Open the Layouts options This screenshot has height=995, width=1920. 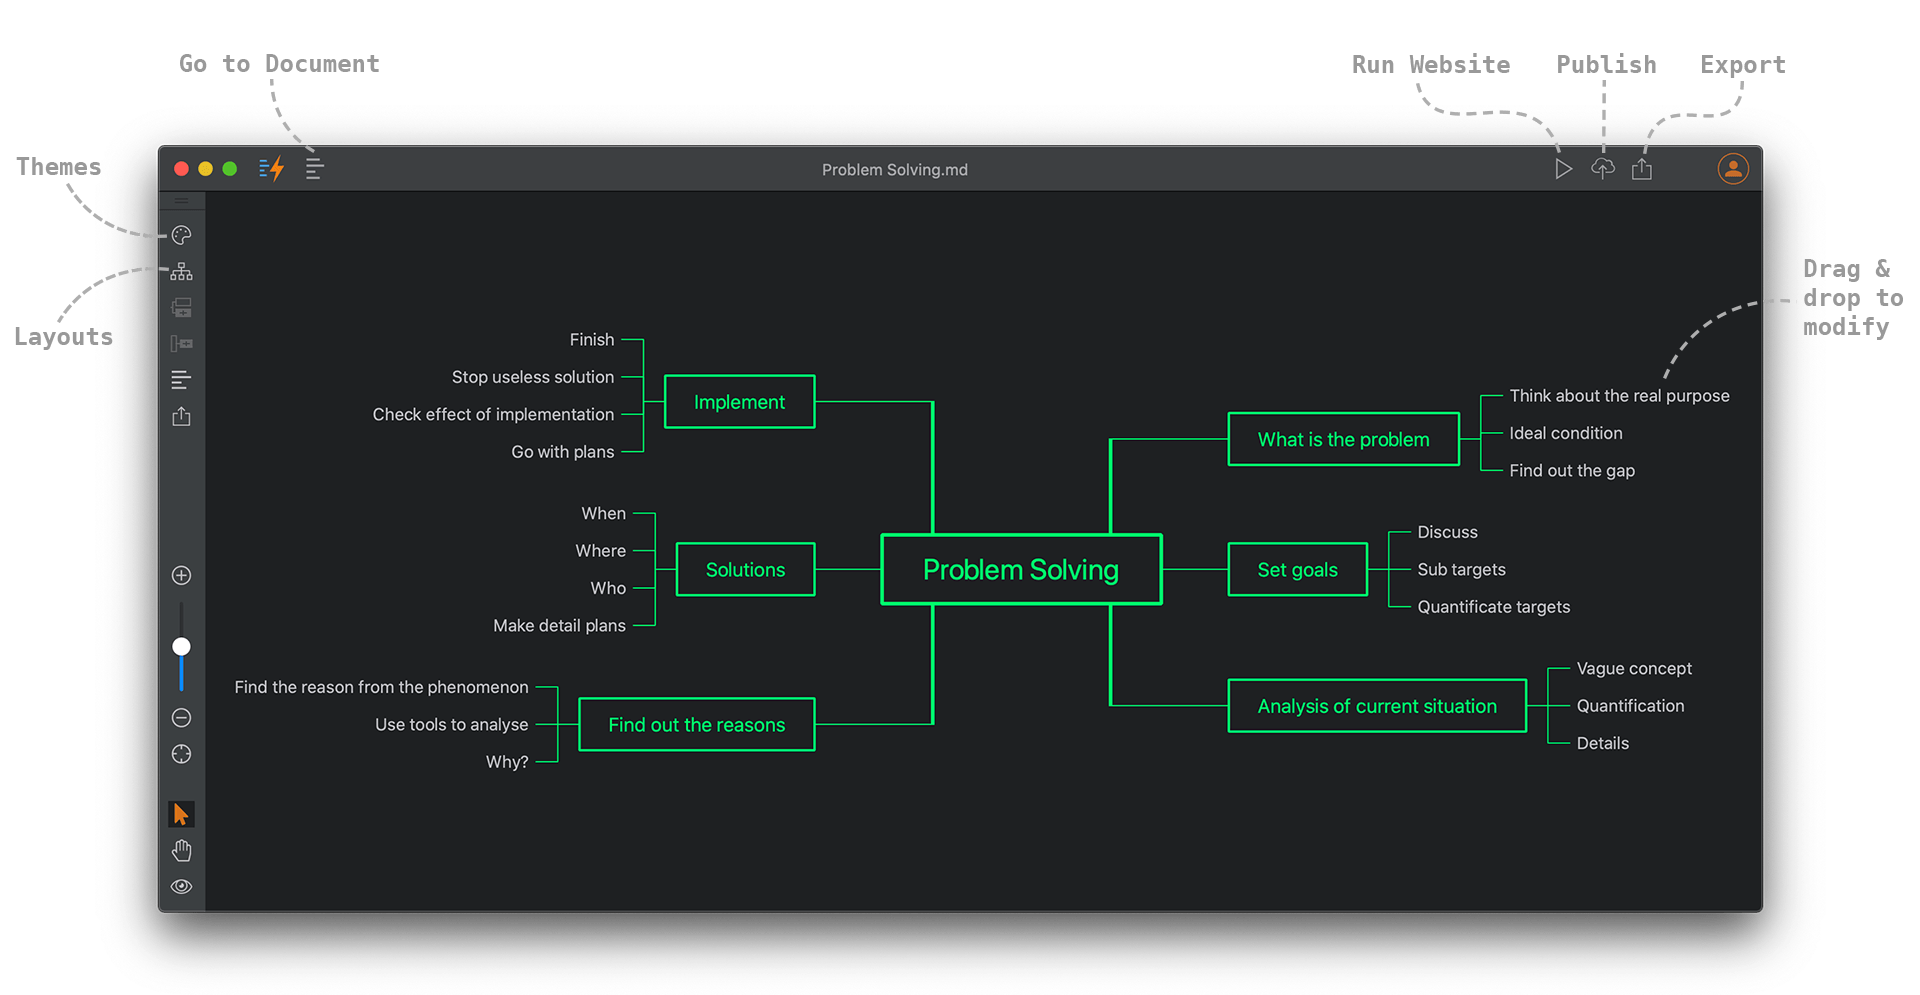click(181, 271)
